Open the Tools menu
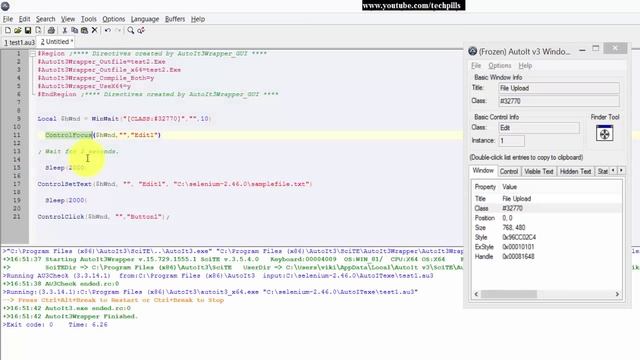The width and height of the screenshot is (640, 360). coord(89,19)
